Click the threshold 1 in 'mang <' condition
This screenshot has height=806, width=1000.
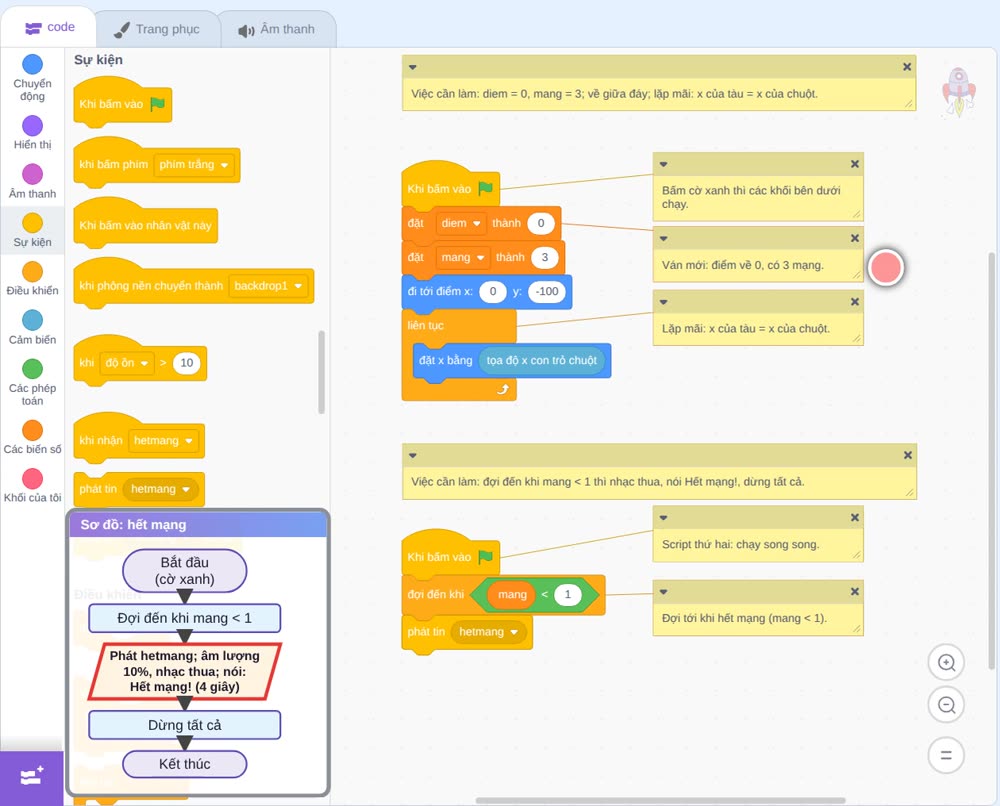tap(568, 595)
